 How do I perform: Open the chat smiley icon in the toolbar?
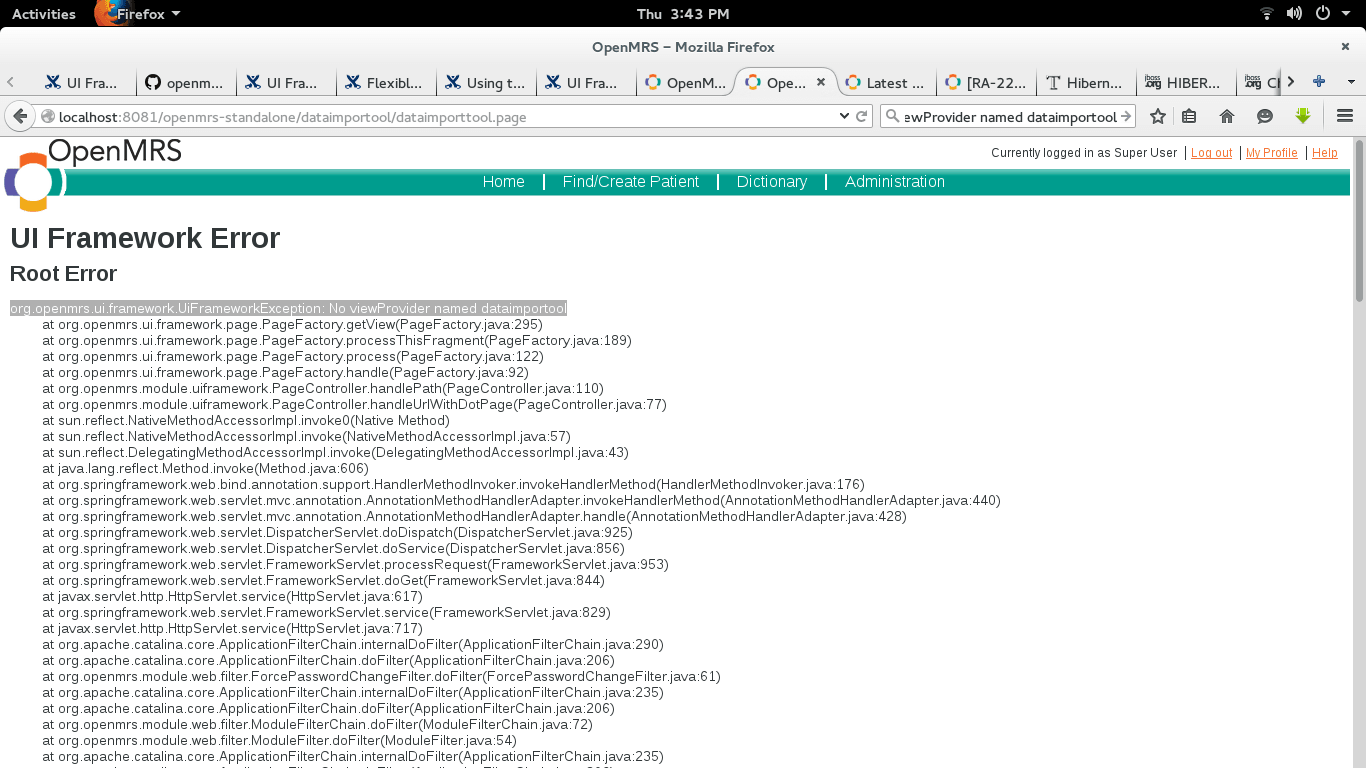1265,117
